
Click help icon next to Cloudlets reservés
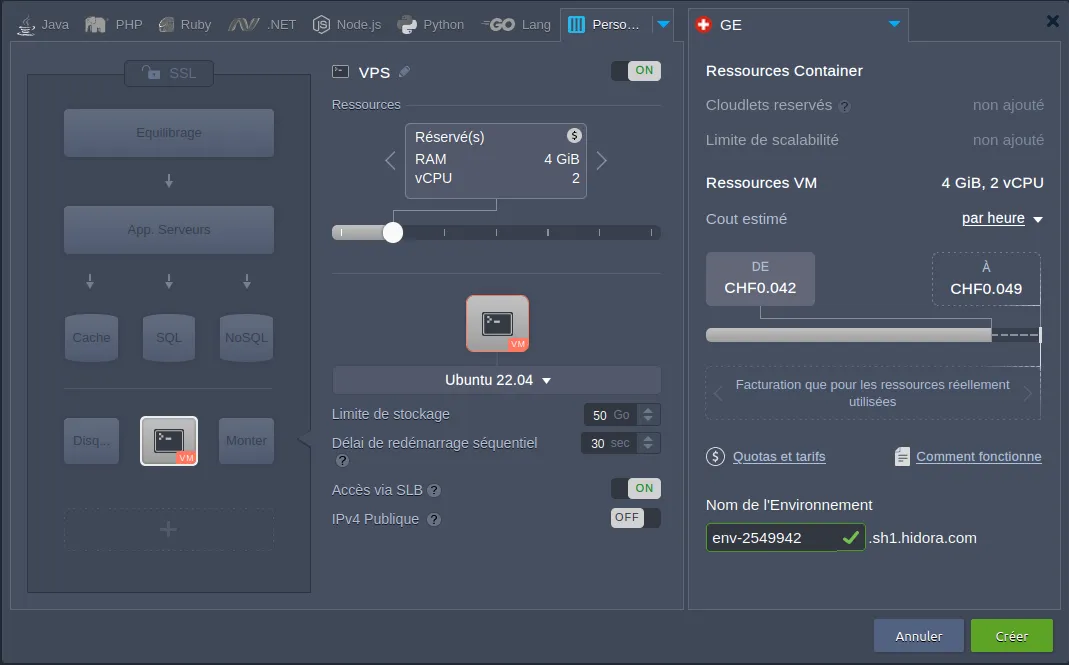point(844,106)
